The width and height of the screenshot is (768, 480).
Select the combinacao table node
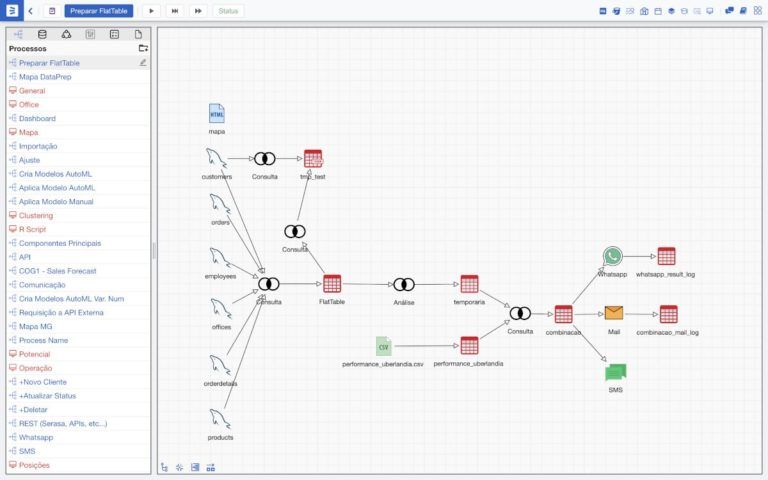click(x=563, y=314)
